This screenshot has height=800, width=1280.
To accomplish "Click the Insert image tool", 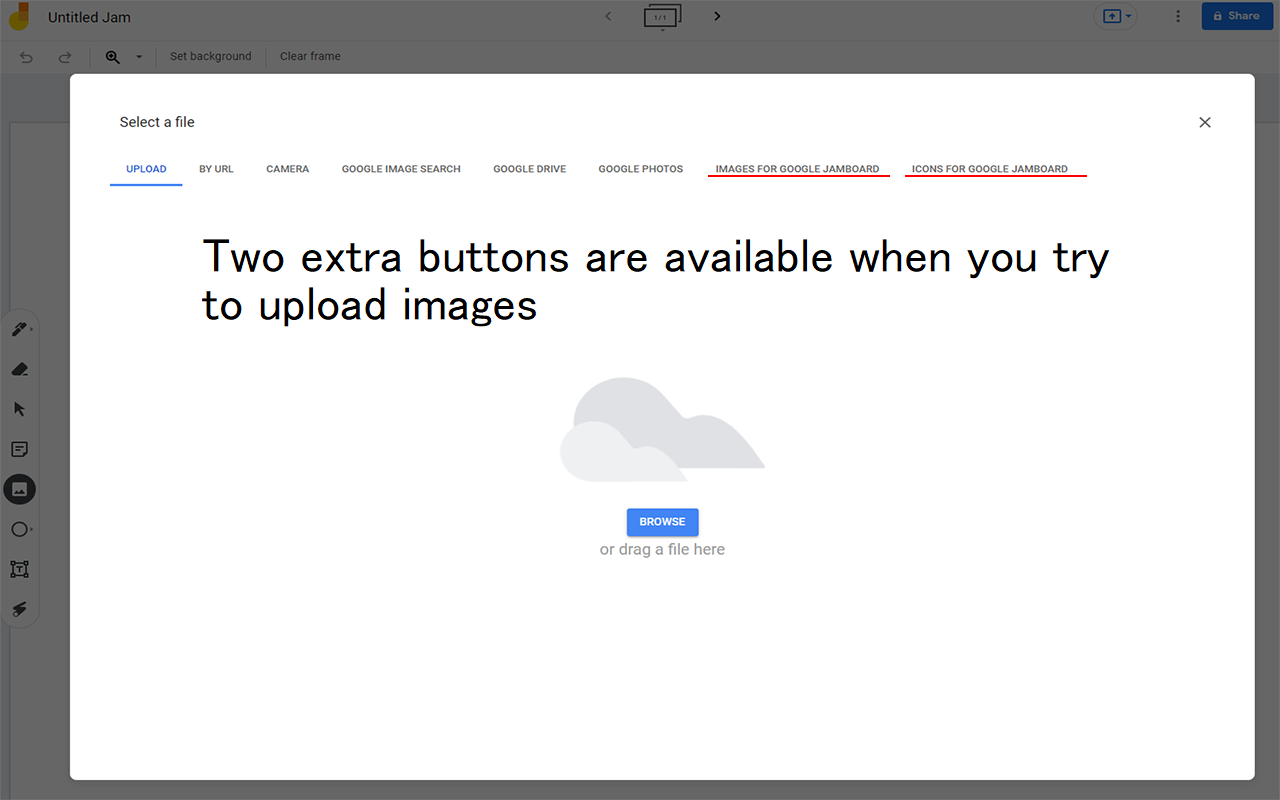I will (x=20, y=489).
